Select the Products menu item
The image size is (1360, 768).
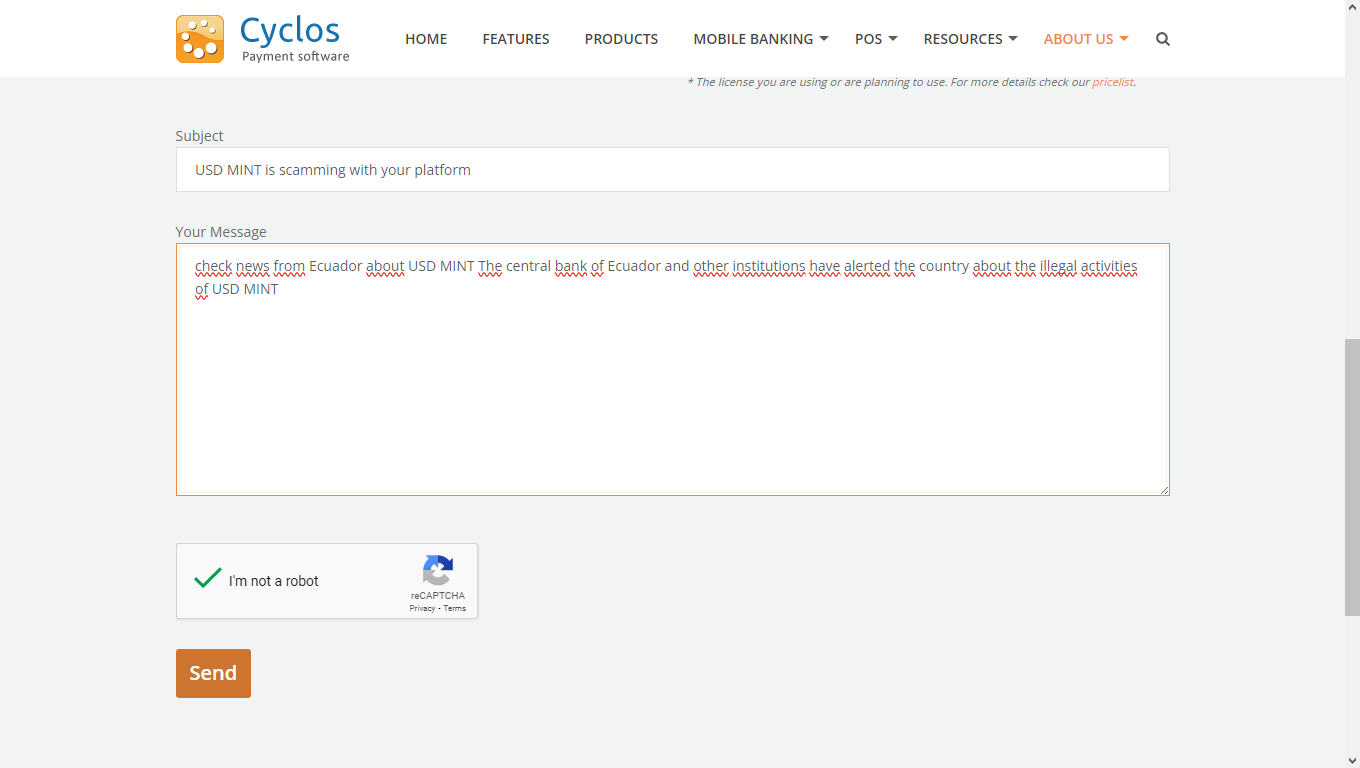621,39
